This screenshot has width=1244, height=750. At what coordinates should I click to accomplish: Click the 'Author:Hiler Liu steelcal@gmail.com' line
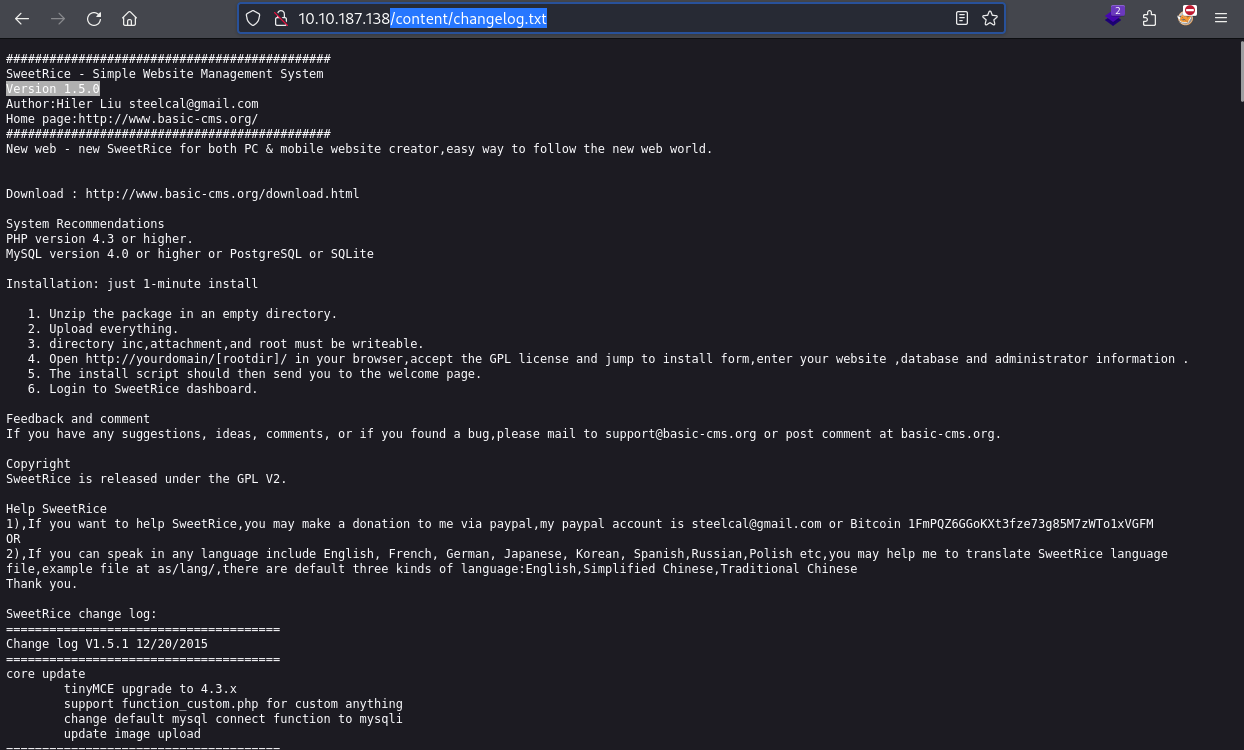click(x=132, y=104)
